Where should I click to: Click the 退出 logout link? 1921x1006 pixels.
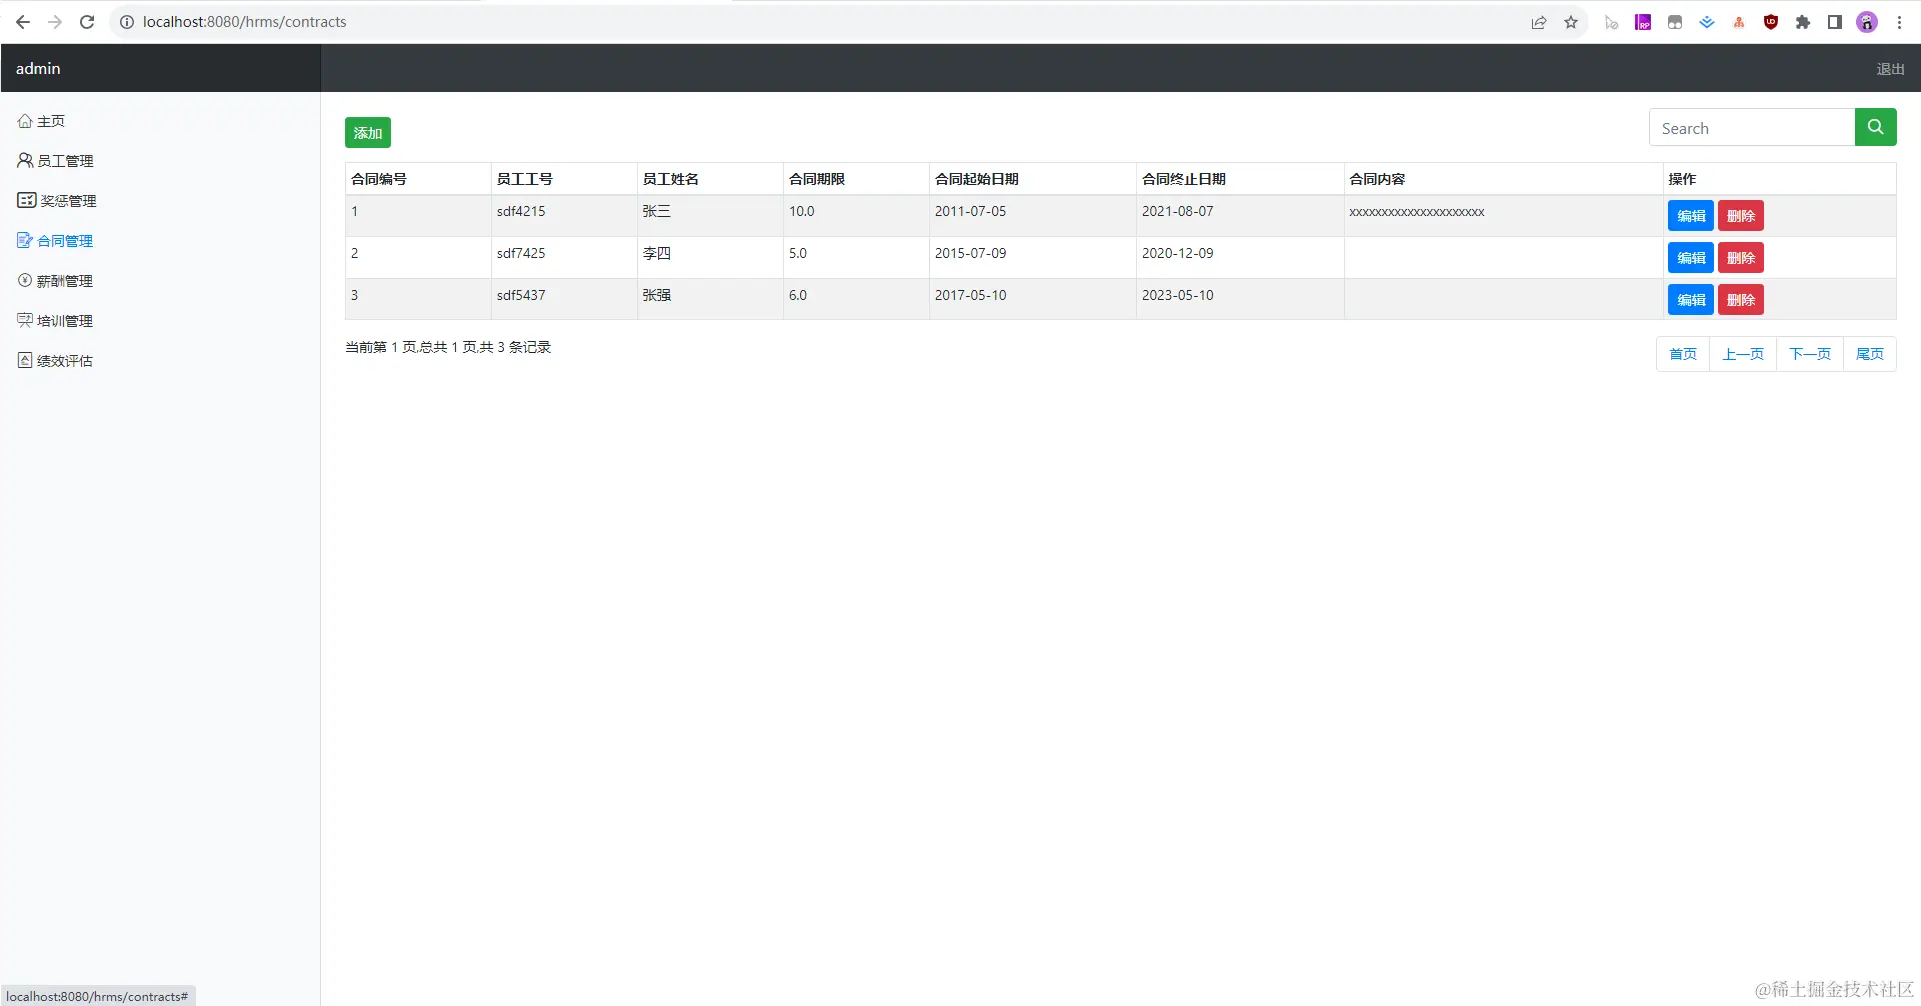[1890, 69]
